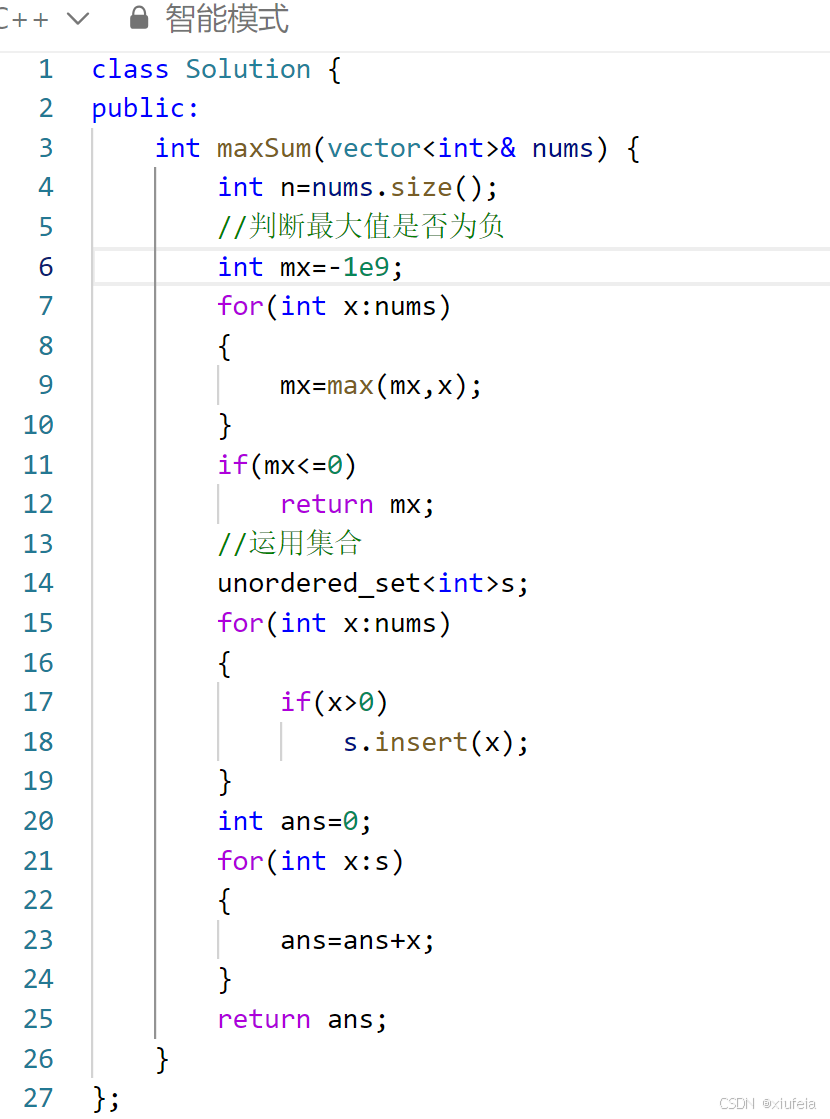
Task: Click 'int ans=0;' on line 20
Action: point(295,821)
